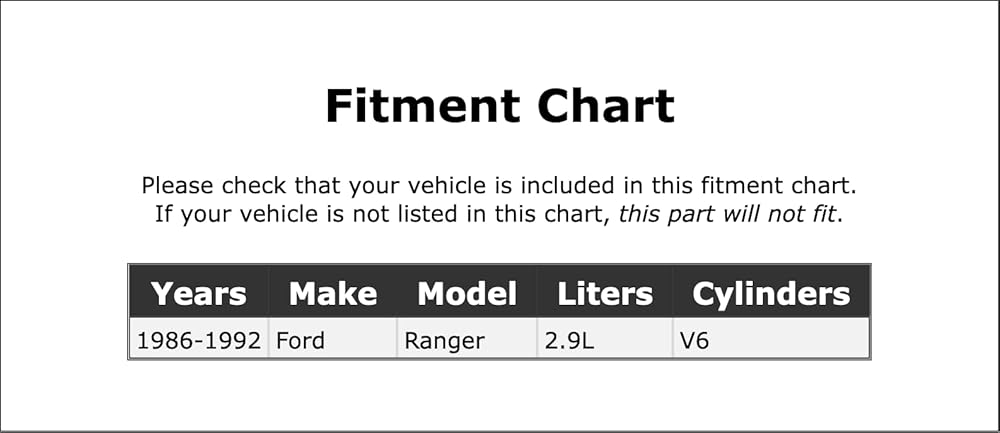The image size is (1000, 433).
Task: Click the 1986-1992 years cell
Action: [x=198, y=341]
